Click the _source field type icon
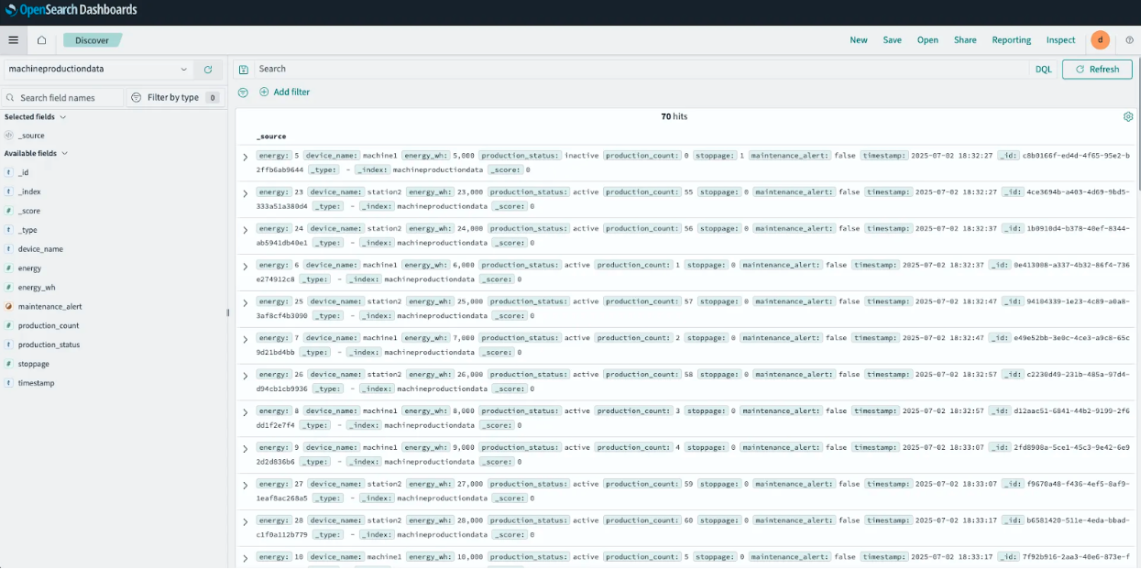The image size is (1141, 571). 9,135
